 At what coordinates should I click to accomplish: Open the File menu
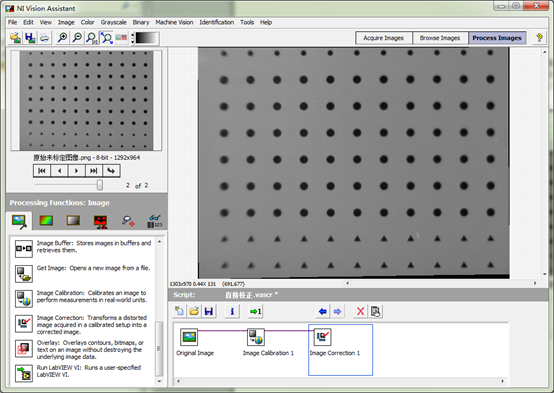click(x=12, y=22)
